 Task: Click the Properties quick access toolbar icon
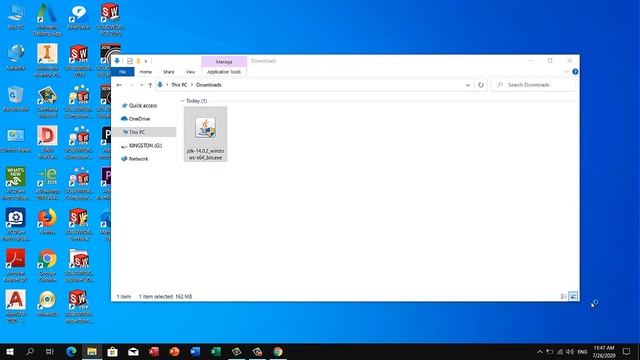pyautogui.click(x=130, y=61)
